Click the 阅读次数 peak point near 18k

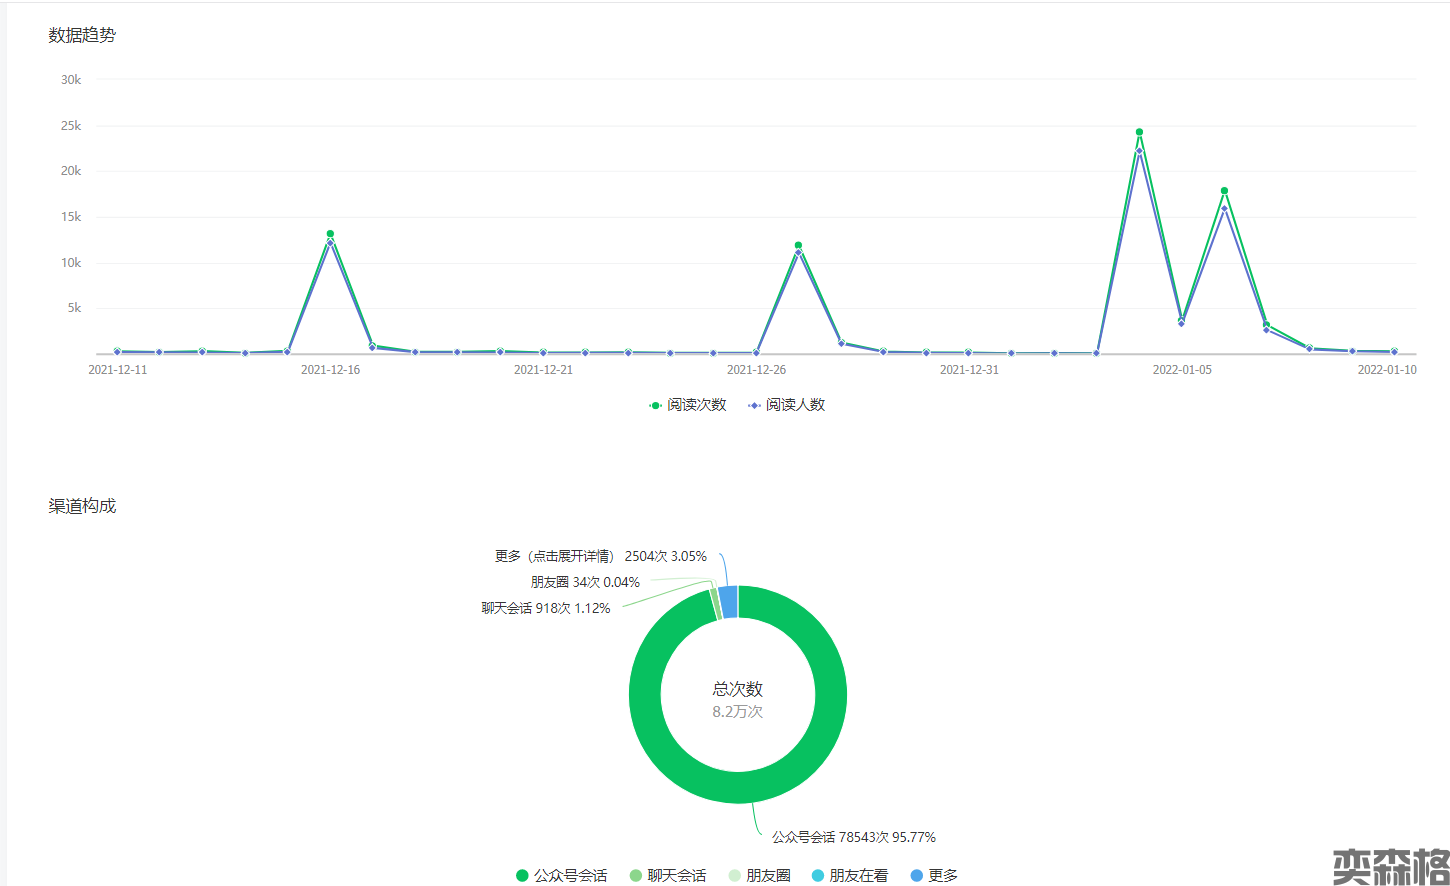(1224, 191)
